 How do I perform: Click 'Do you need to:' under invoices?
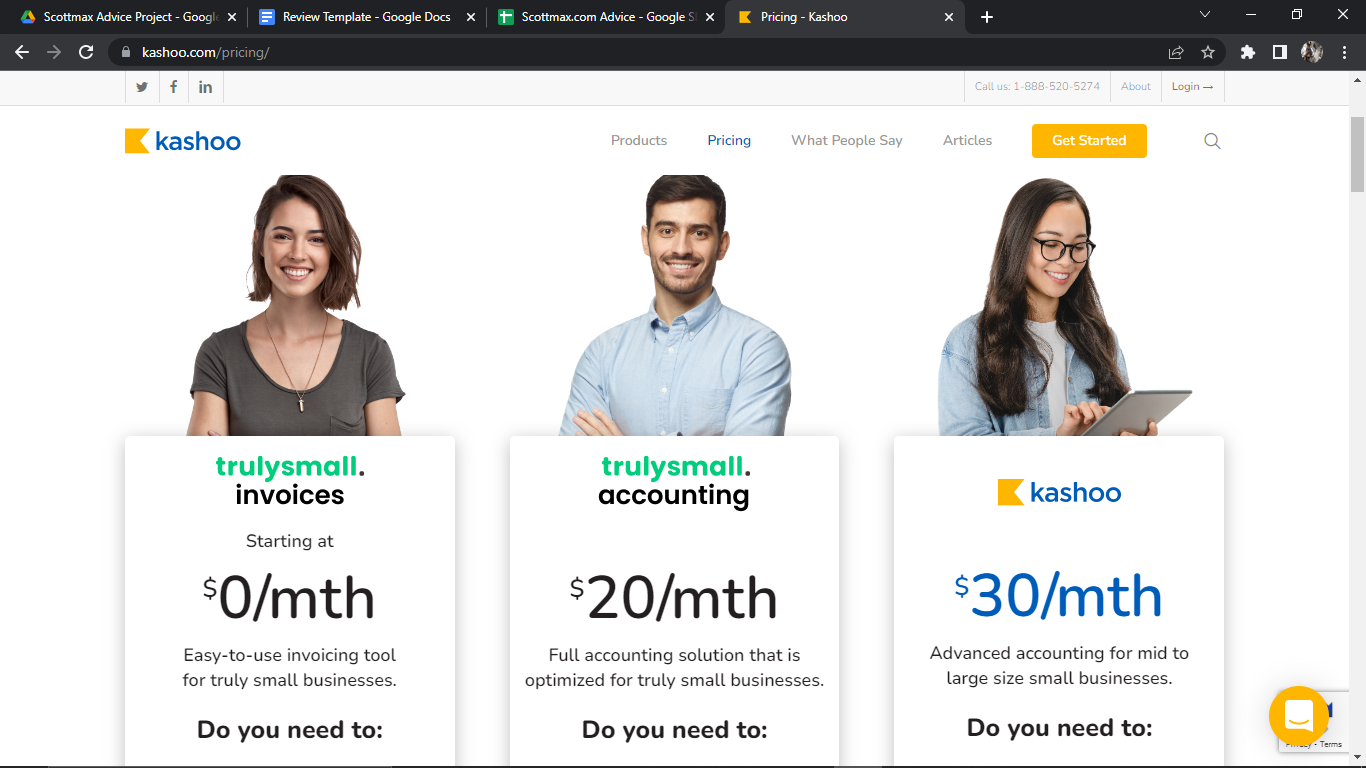point(290,730)
